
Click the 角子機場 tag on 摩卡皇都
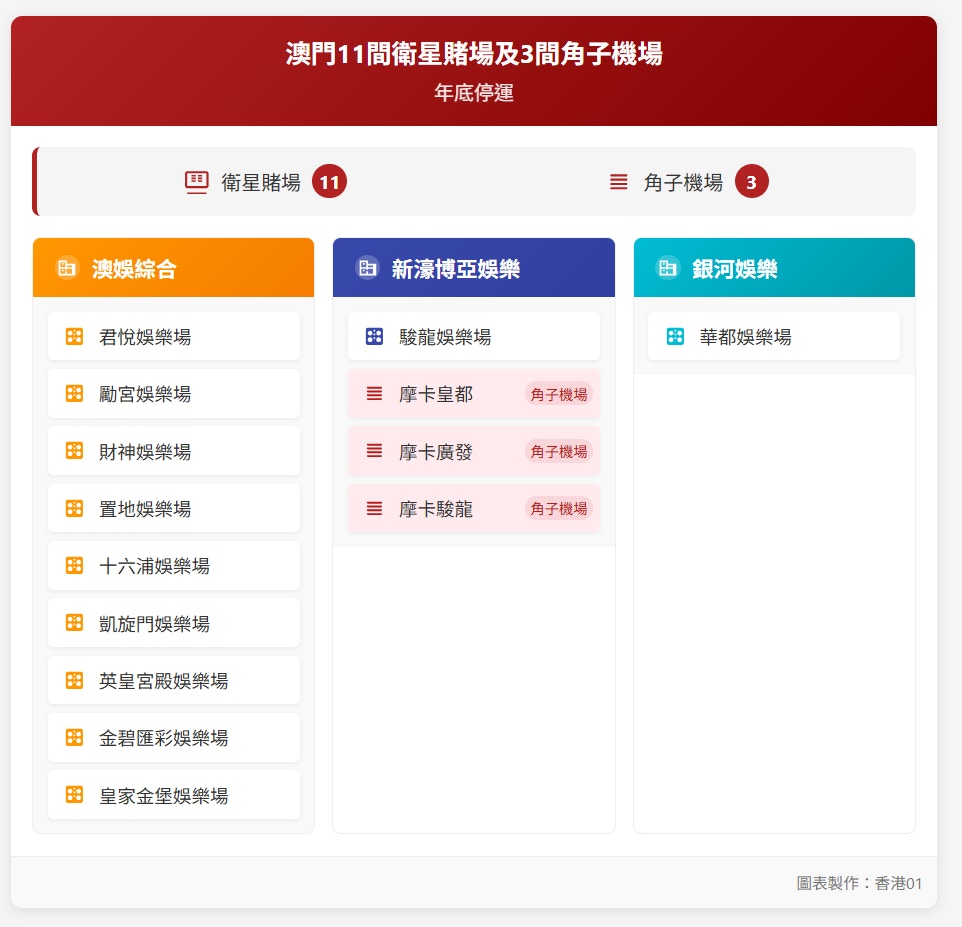coord(558,394)
